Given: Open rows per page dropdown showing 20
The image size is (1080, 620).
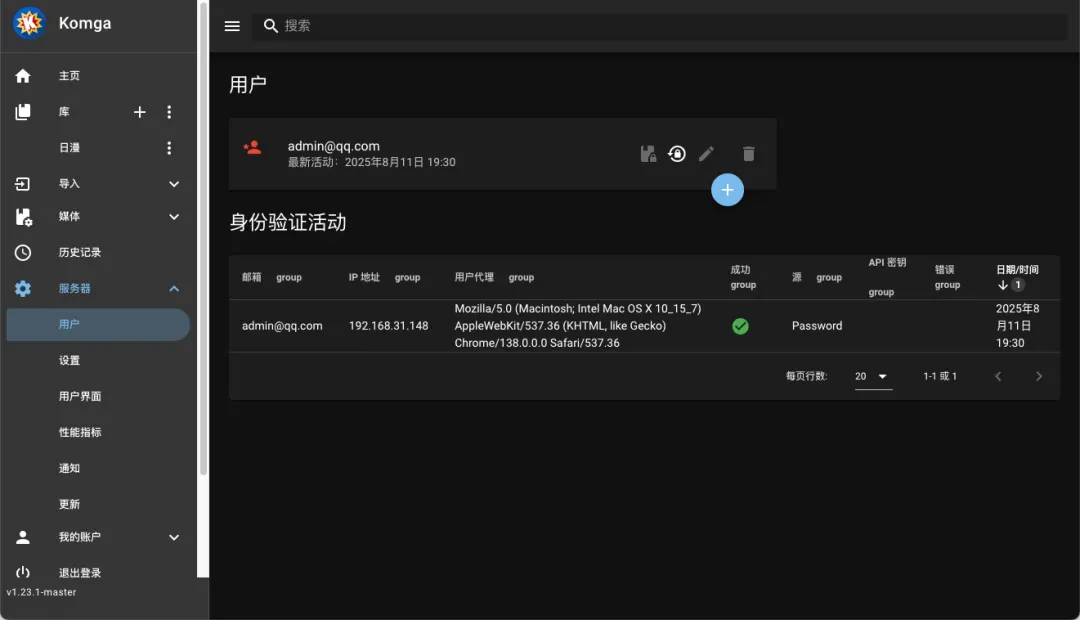Looking at the screenshot, I should tap(873, 376).
